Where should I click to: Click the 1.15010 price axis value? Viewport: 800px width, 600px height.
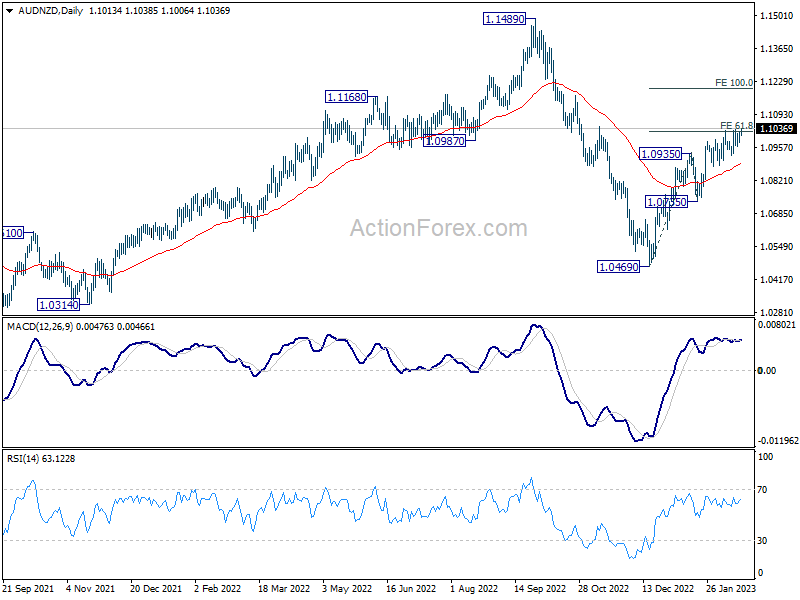777,16
